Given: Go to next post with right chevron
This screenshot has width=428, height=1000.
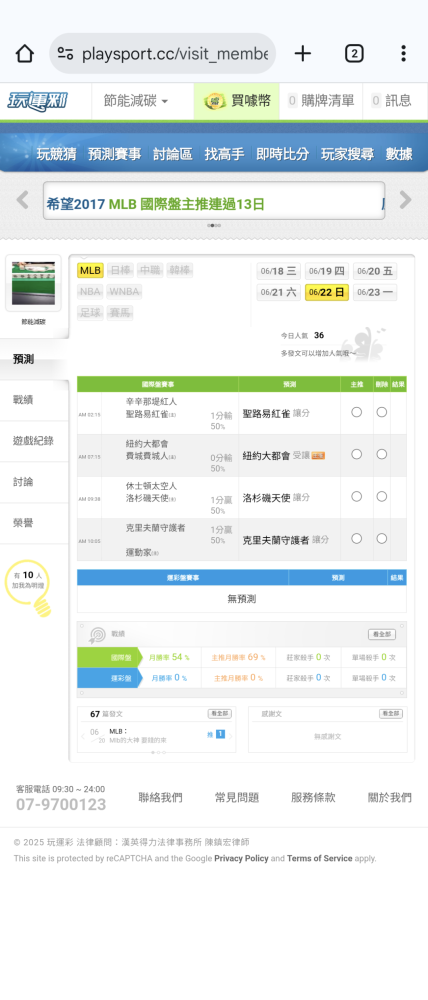Looking at the screenshot, I should [231, 735].
